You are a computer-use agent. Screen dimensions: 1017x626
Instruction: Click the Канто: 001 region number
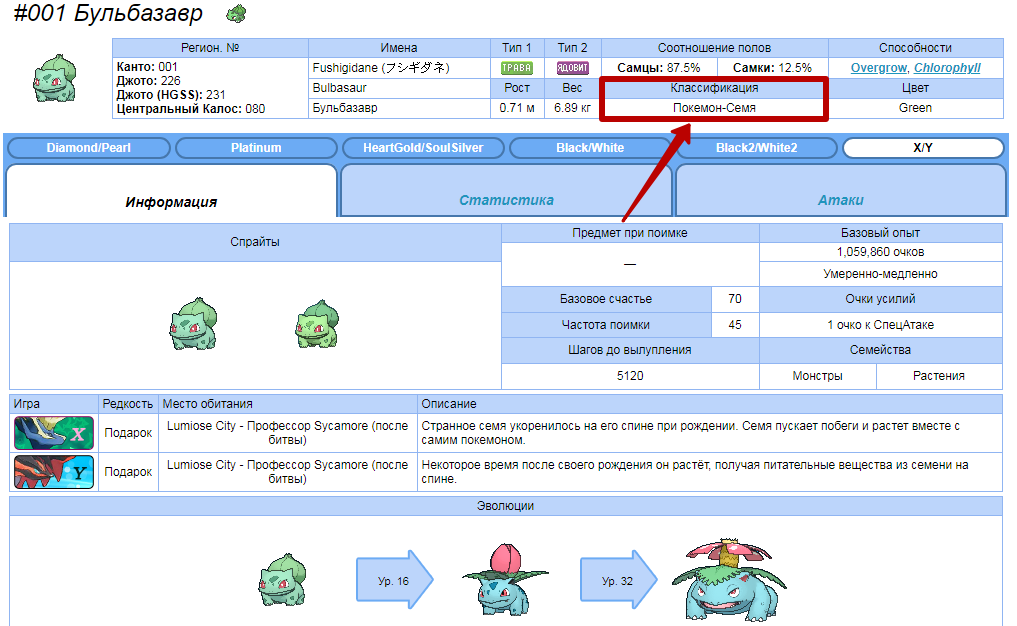pos(147,67)
